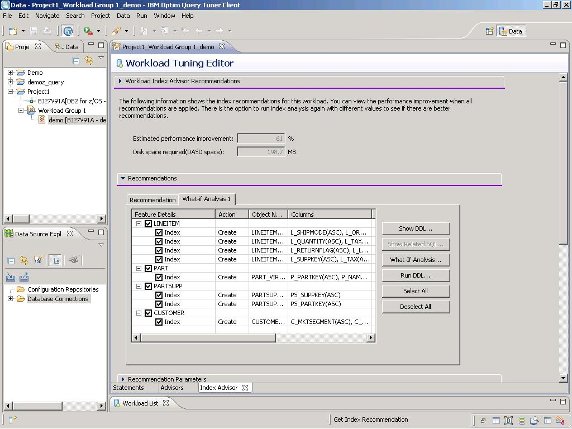Viewport: 572px width, 429px height.
Task: Uncheck Index with L_RETURNFLAG columns
Action: pos(159,250)
